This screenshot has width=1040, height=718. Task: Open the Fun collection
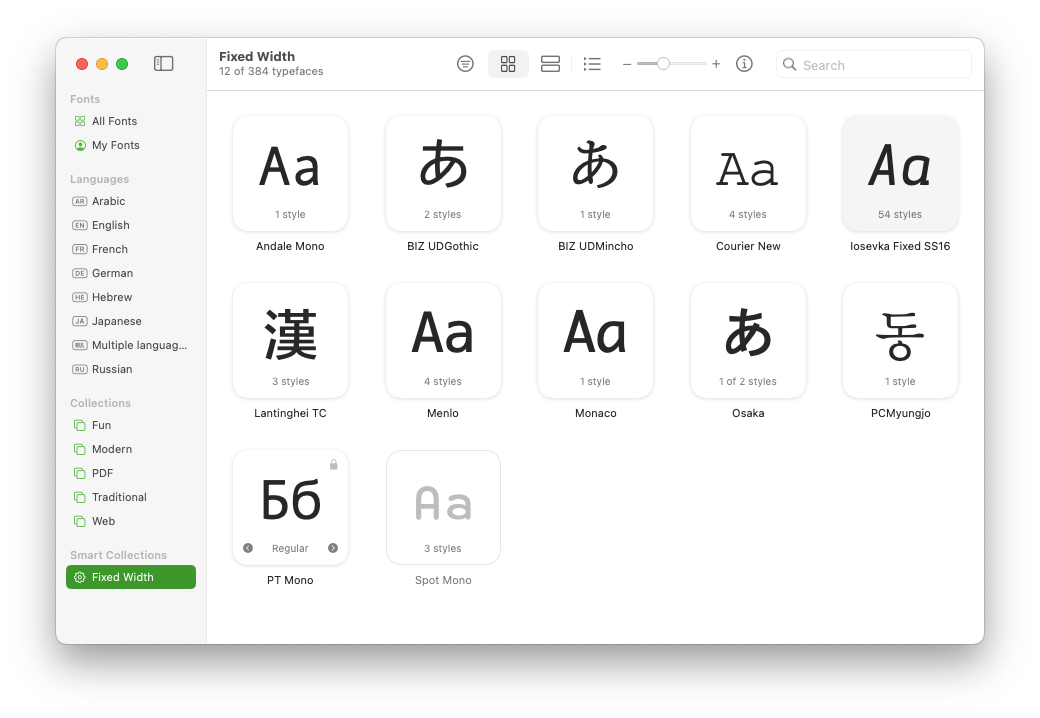(131, 426)
